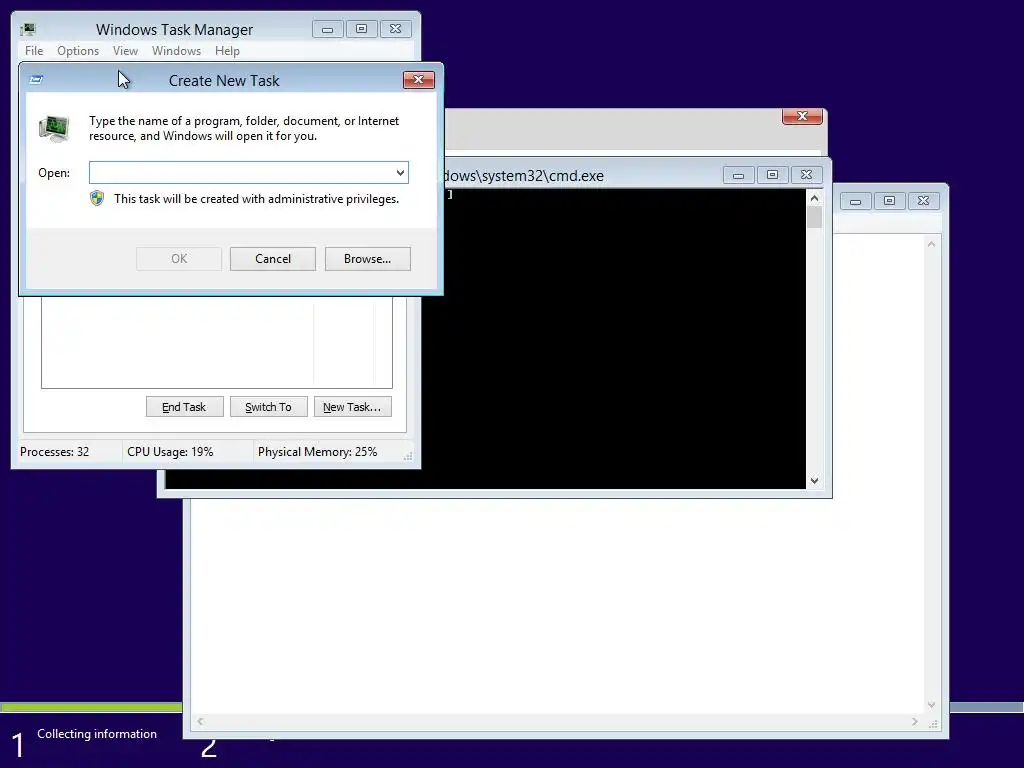Screen dimensions: 1024x768
Task: Click the Task Manager title bar icon
Action: [x=27, y=29]
